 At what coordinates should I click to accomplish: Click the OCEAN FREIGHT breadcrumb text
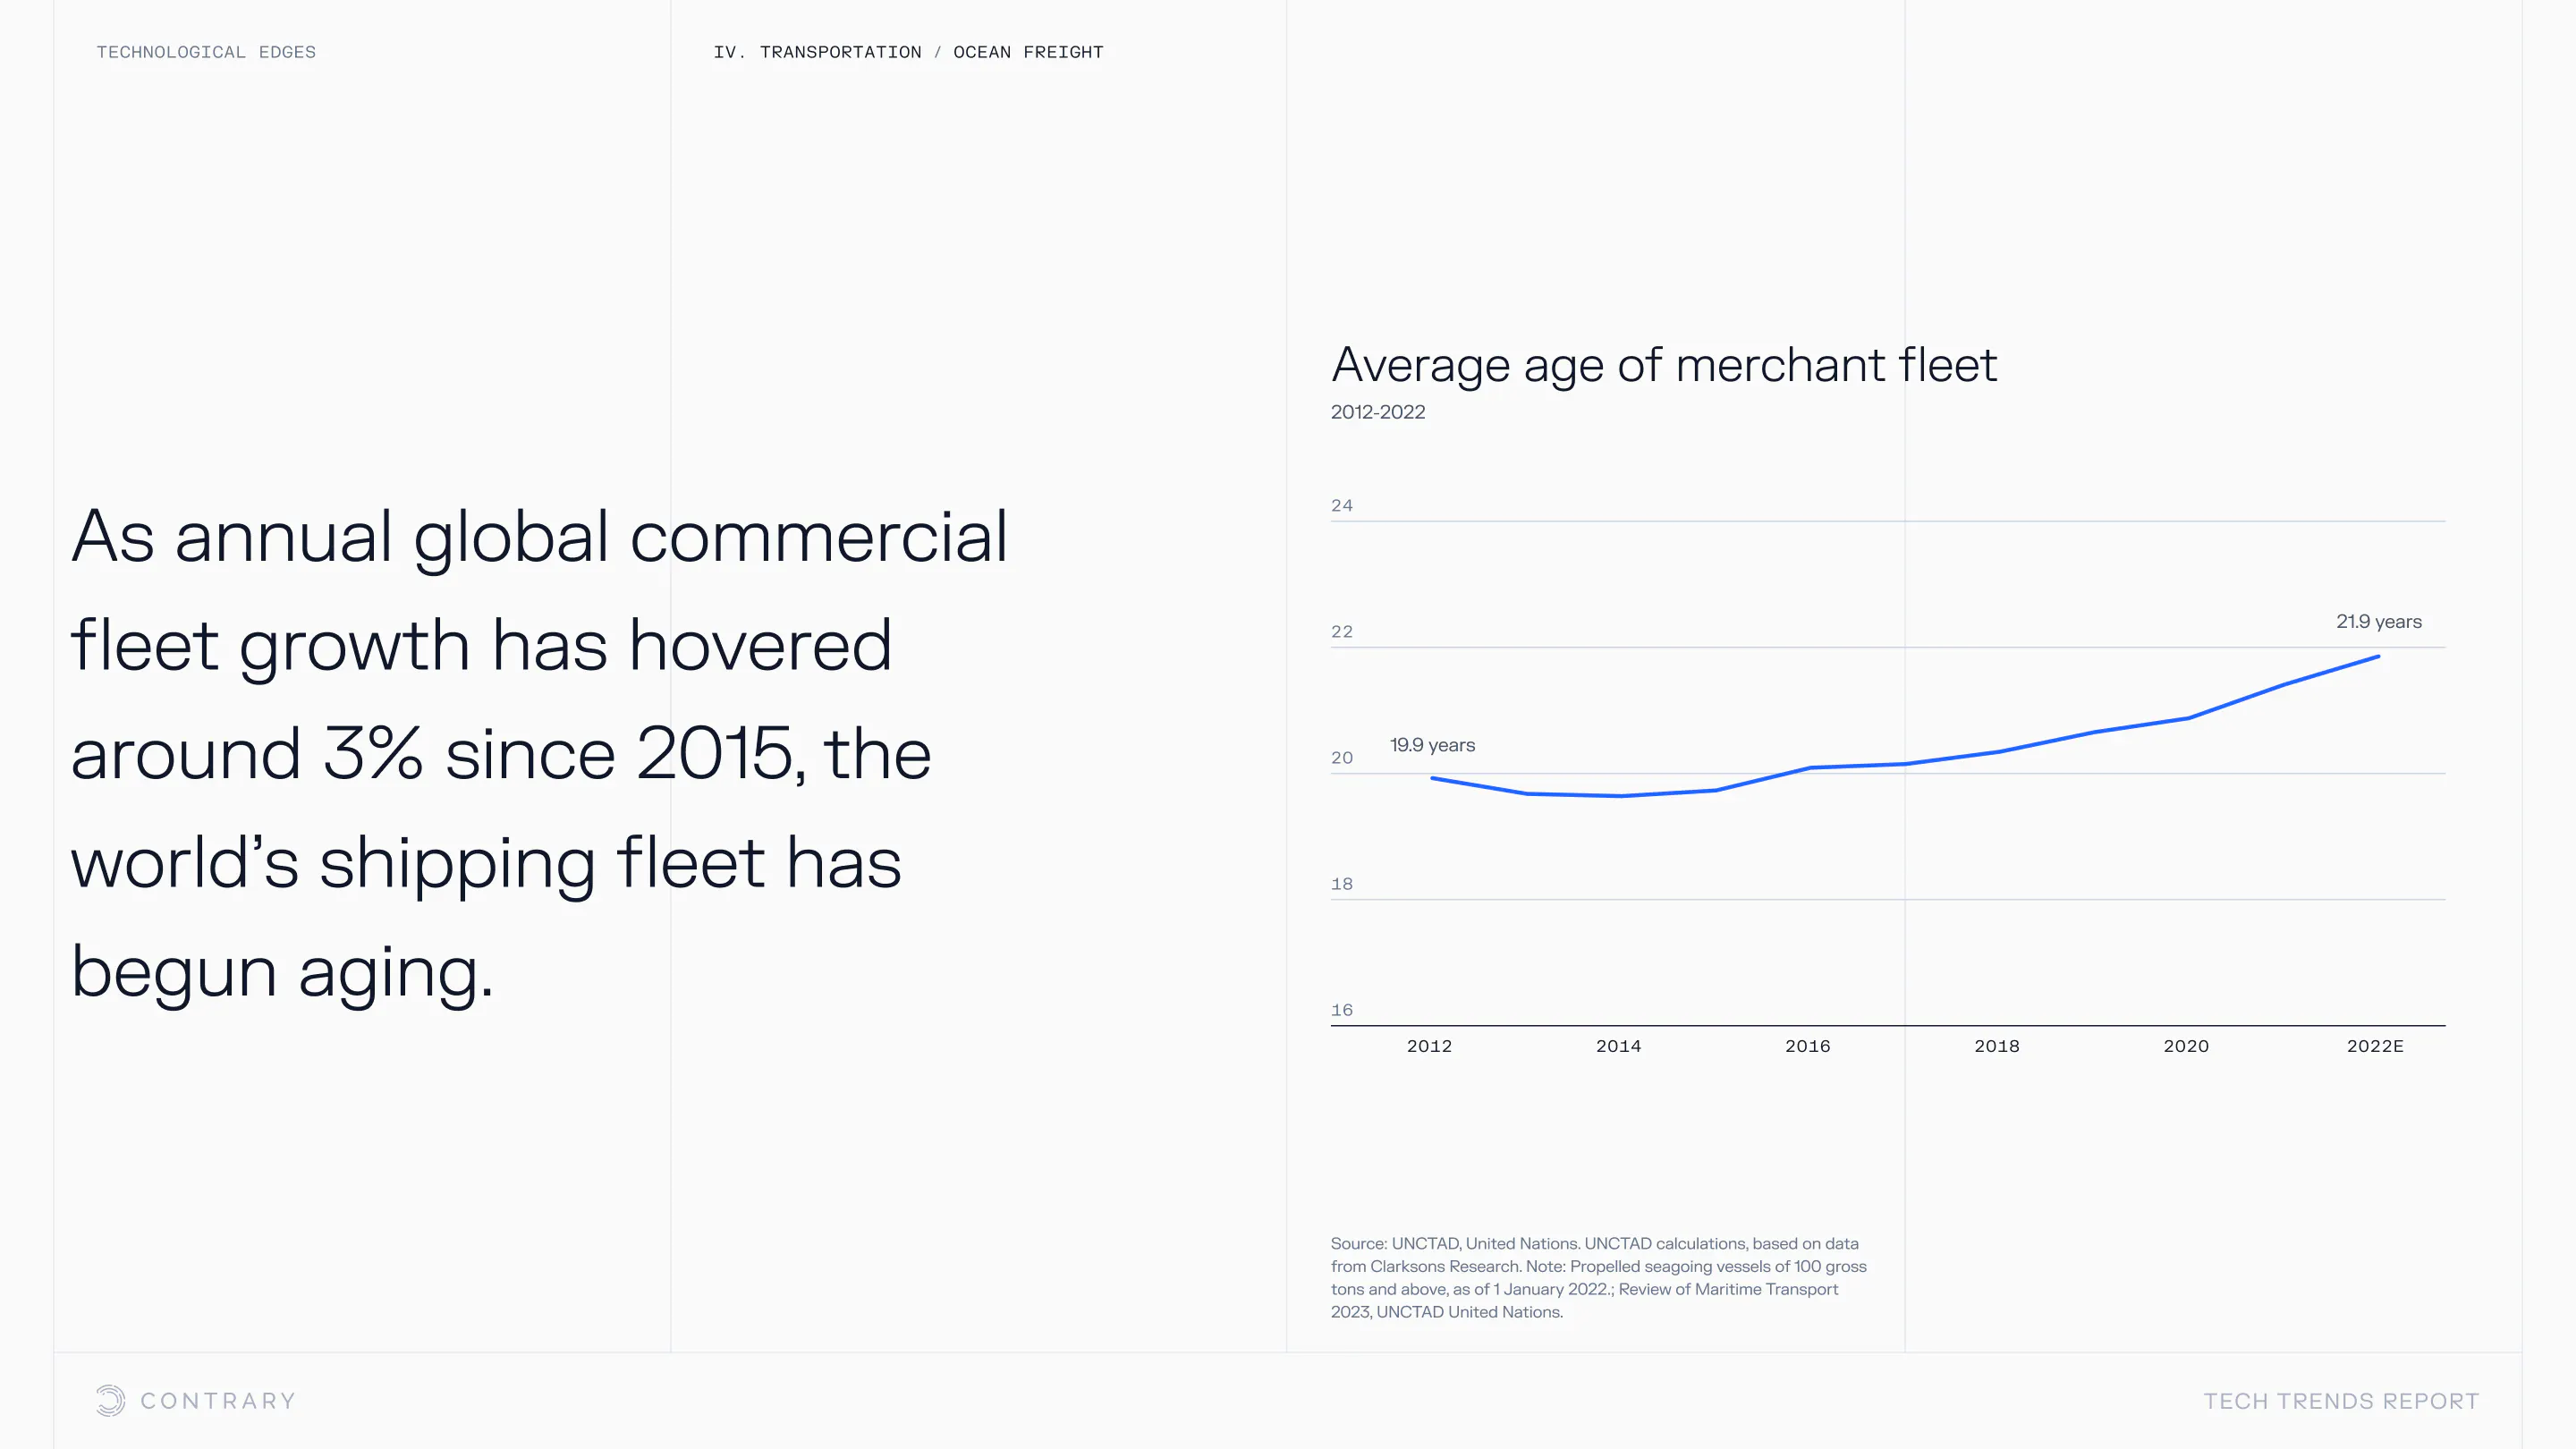point(1028,52)
